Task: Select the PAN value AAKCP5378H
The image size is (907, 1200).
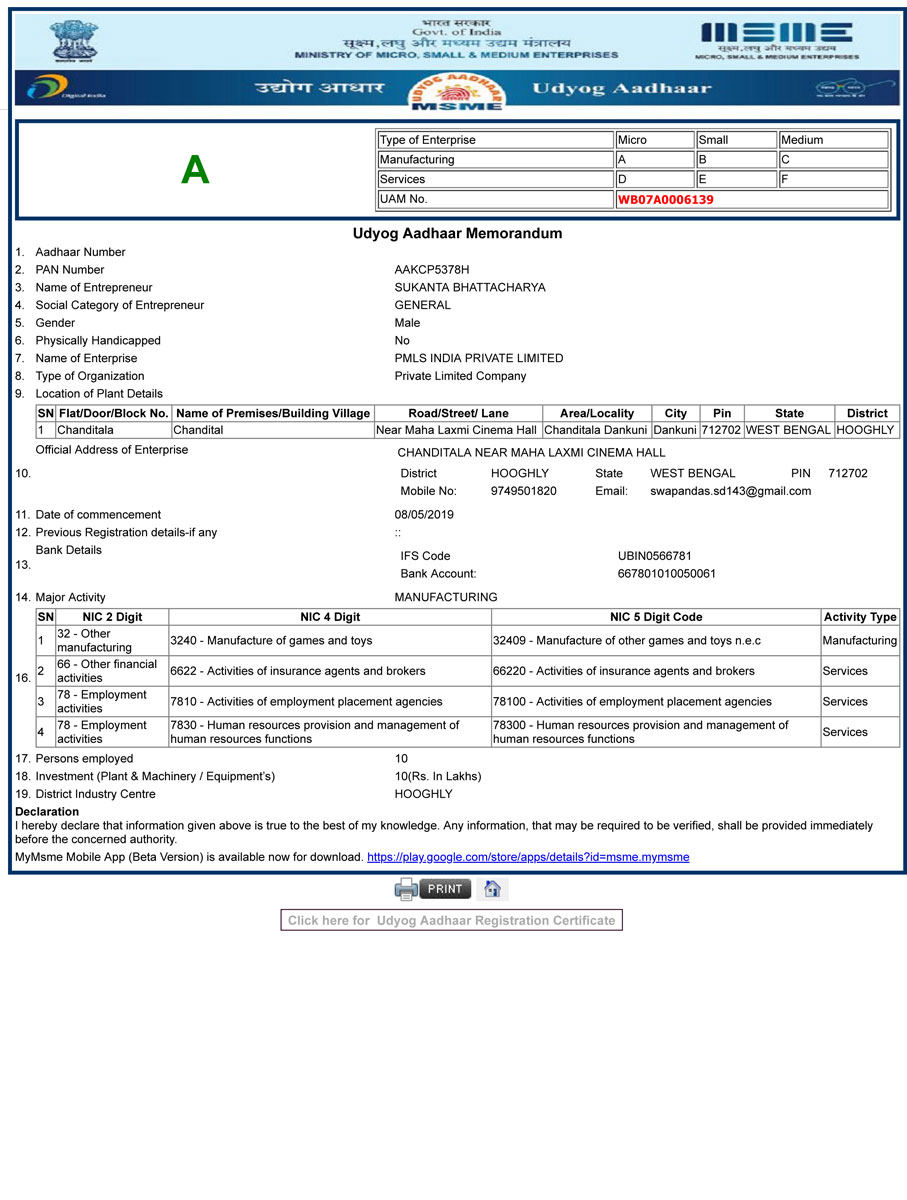Action: click(432, 270)
